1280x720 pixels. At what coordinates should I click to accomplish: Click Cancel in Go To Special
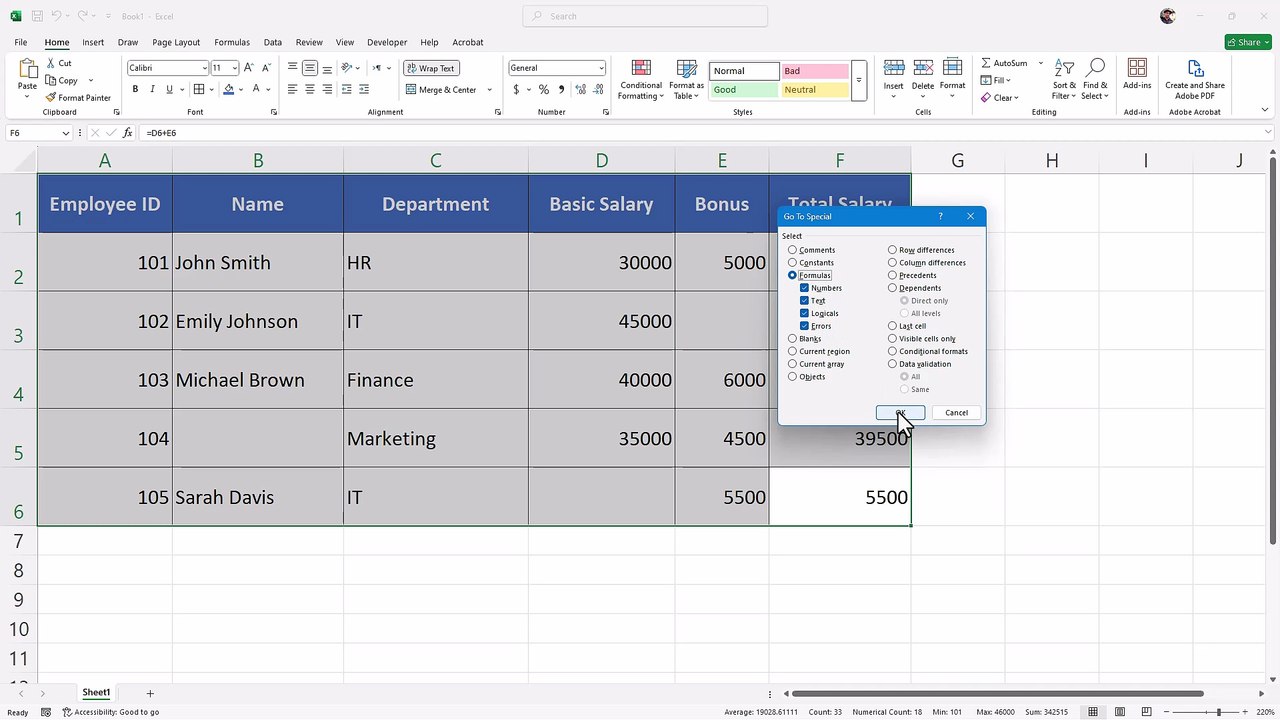click(956, 413)
